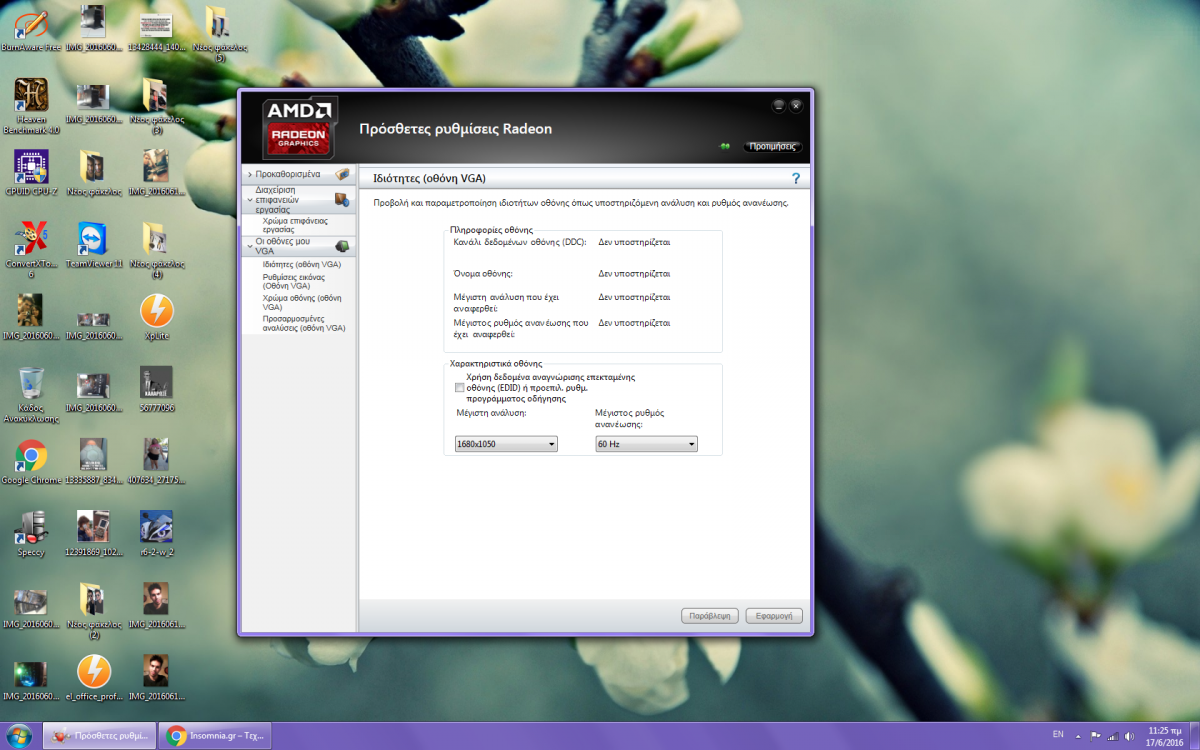Select the Κάδος Ανακύκλωσης recycle bin
This screenshot has width=1200, height=750.
pos(32,395)
